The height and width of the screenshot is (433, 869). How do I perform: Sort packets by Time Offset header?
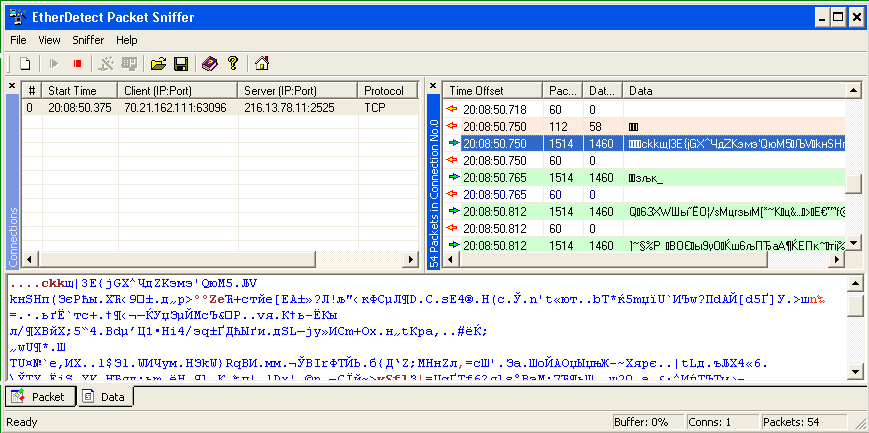coord(492,90)
